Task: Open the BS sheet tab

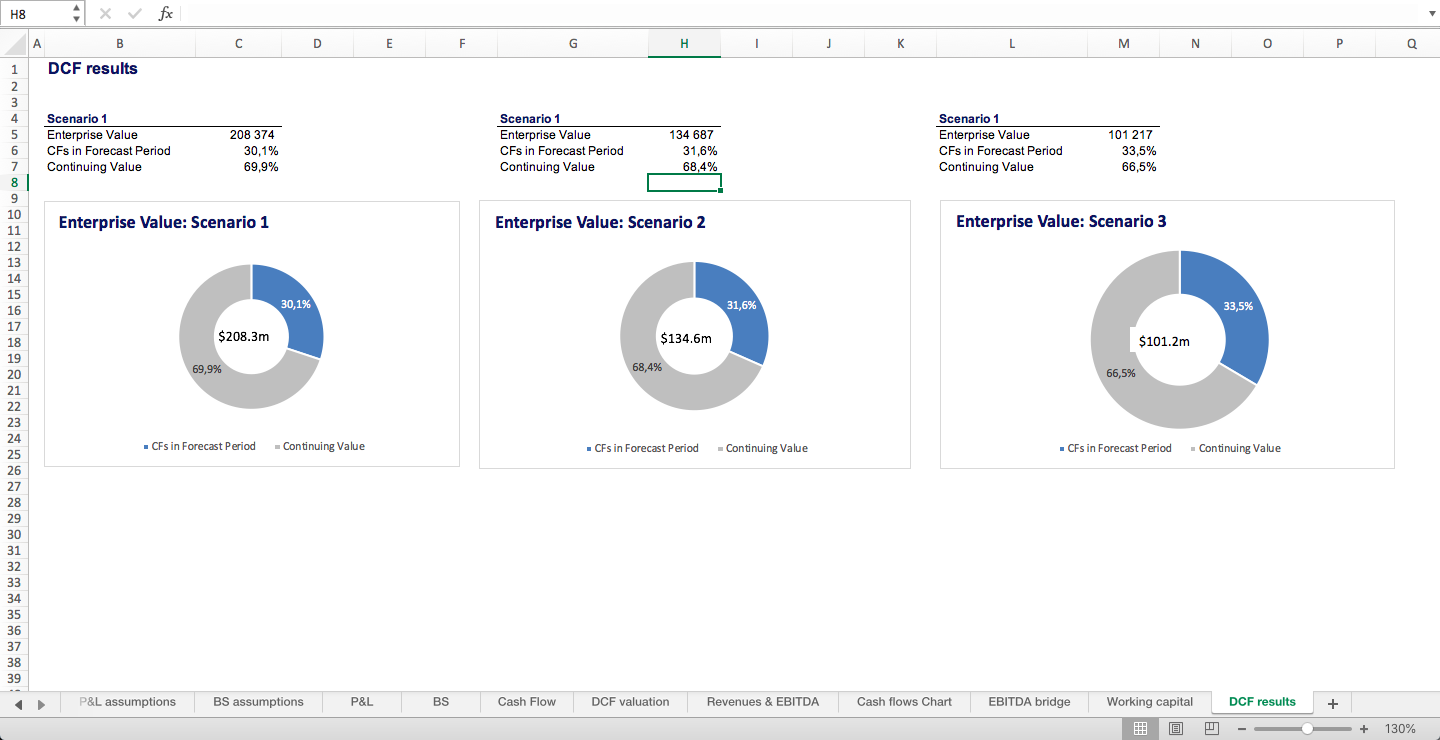Action: click(x=441, y=702)
